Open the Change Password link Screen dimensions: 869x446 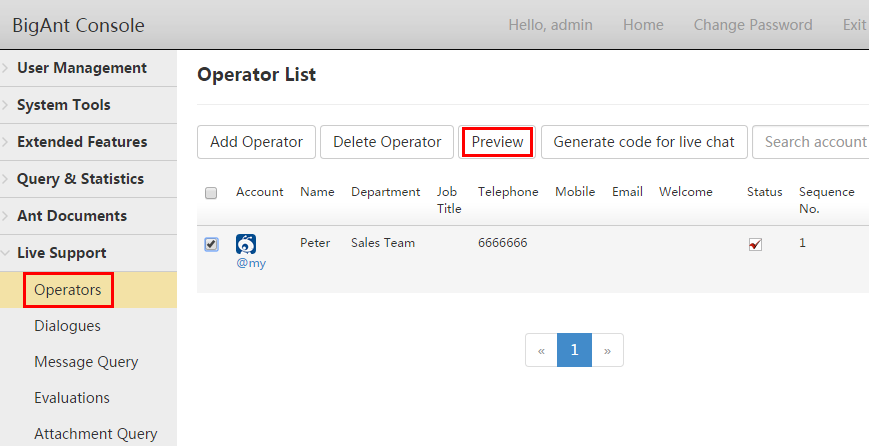(752, 25)
